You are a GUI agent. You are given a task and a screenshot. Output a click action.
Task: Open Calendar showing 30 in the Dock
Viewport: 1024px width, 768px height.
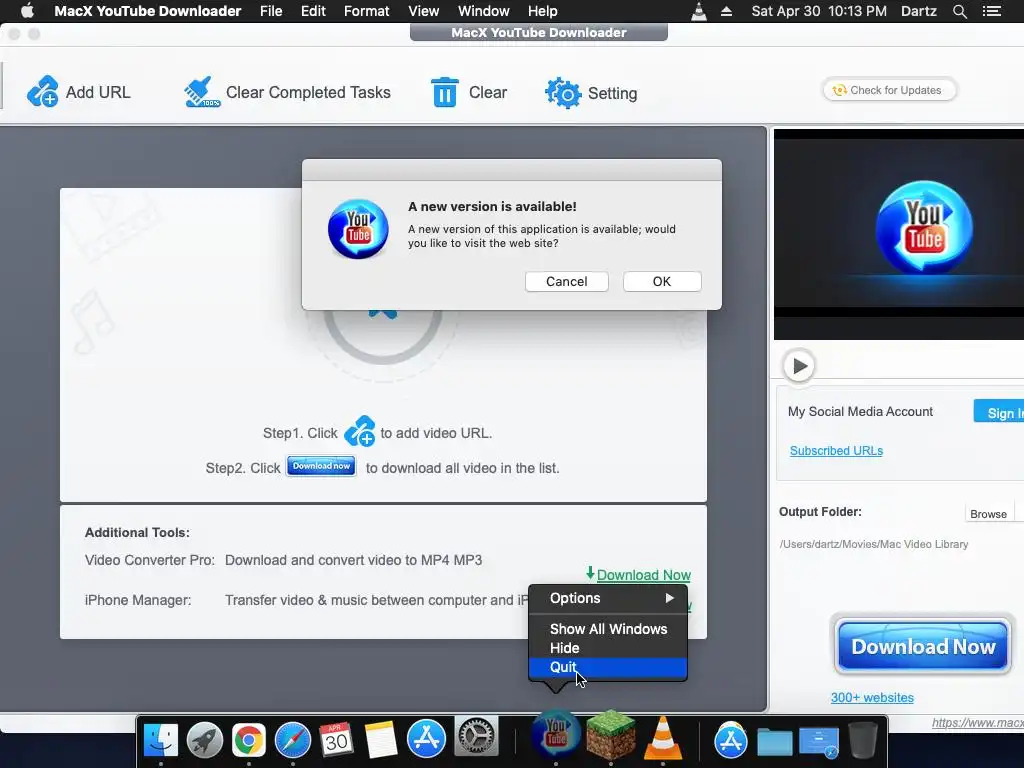pos(337,740)
